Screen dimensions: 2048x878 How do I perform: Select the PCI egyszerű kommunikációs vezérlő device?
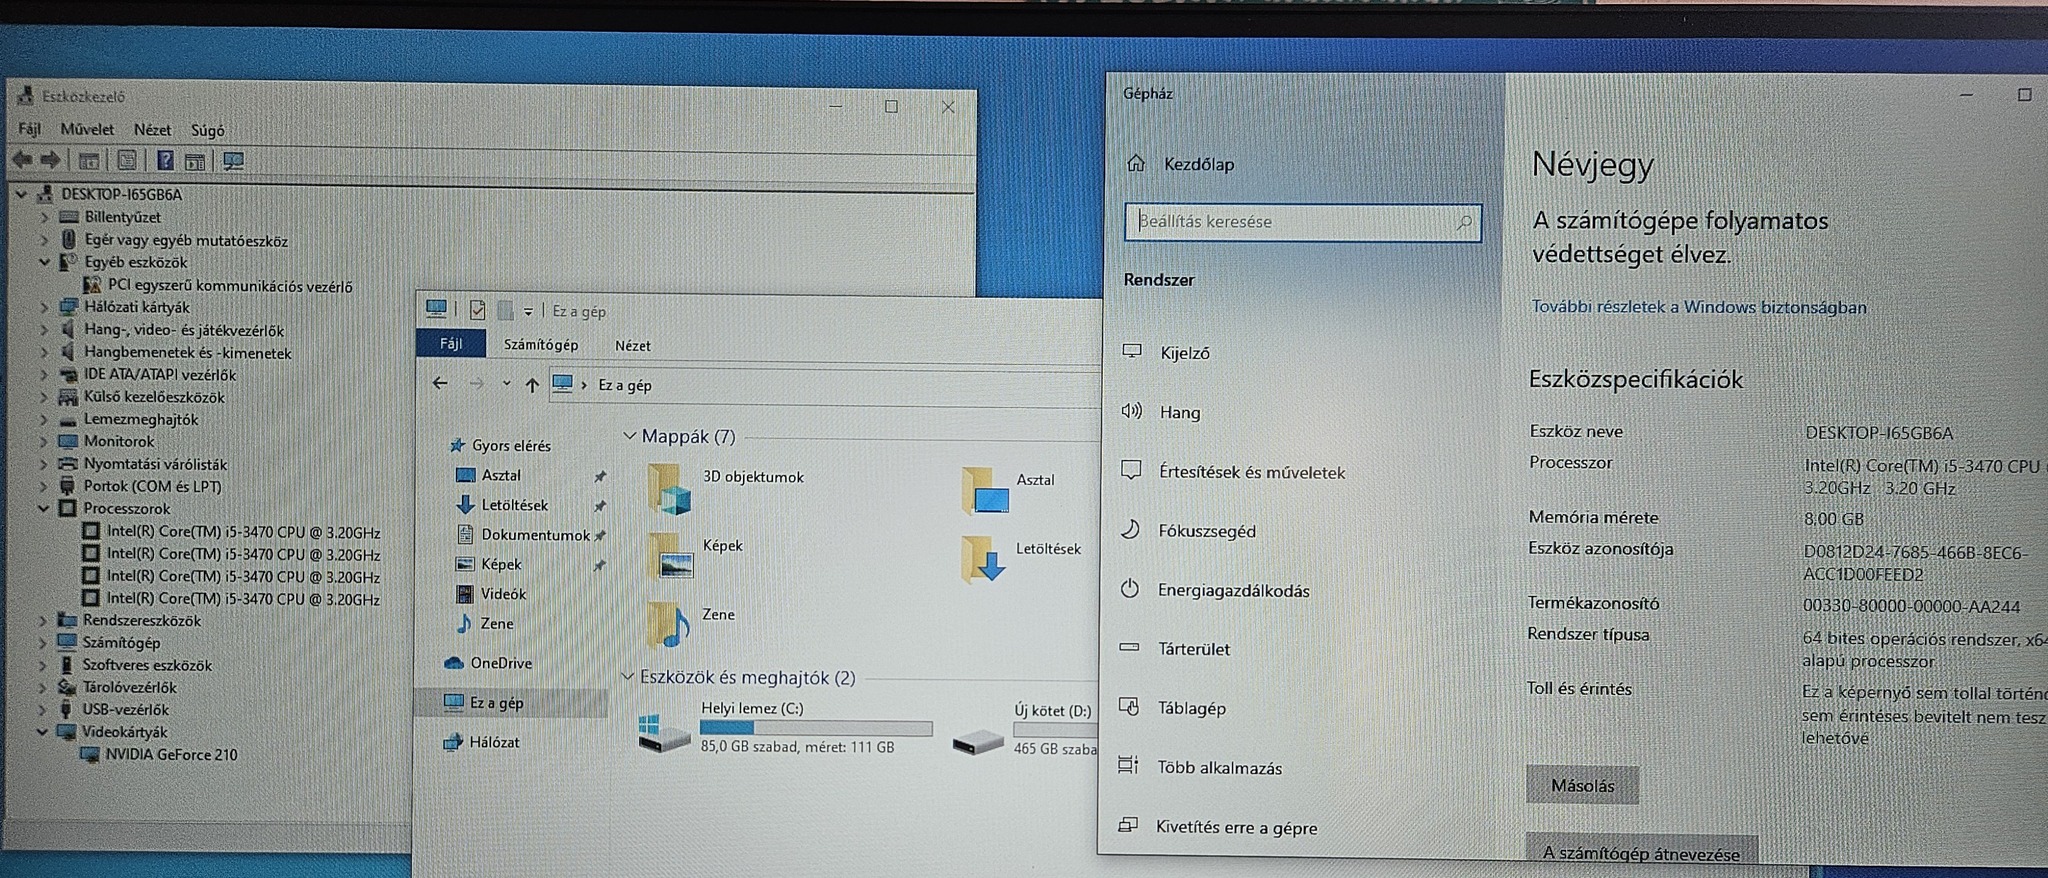[230, 286]
